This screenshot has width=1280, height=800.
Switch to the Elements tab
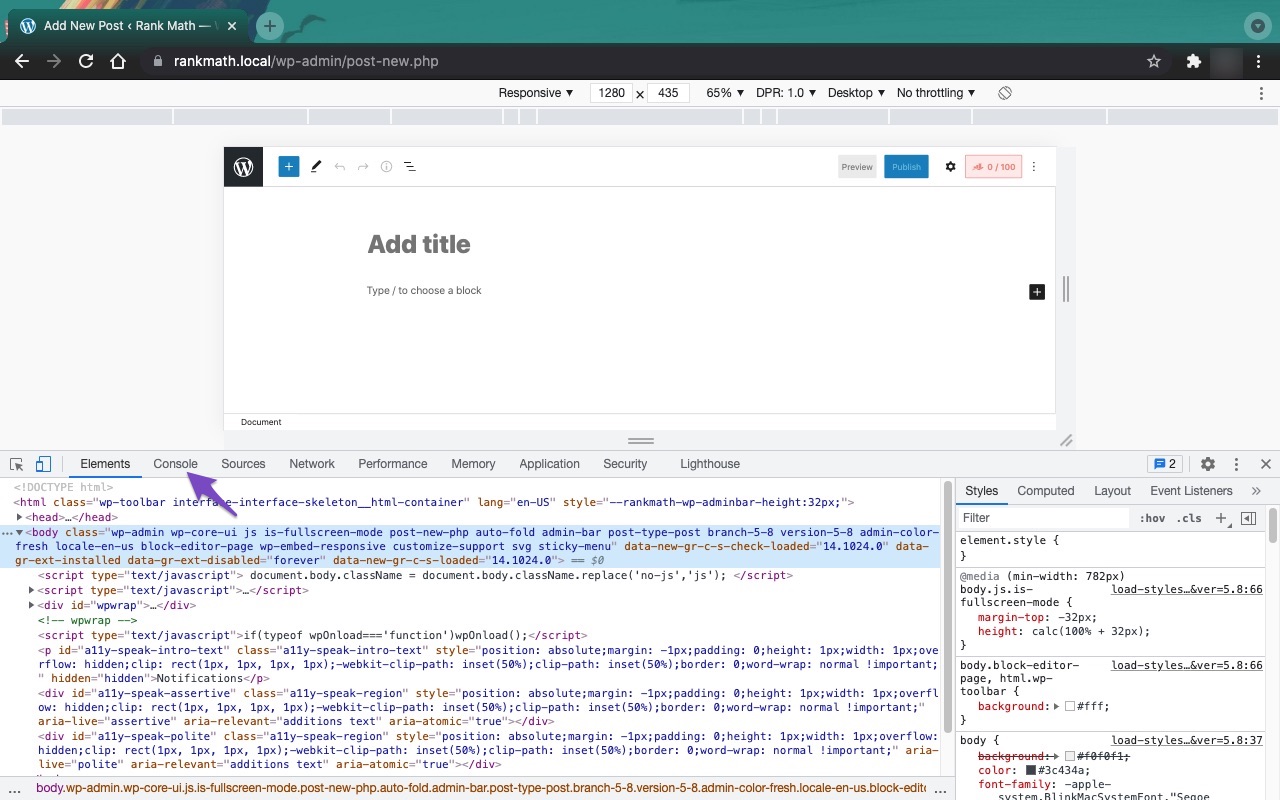tap(105, 464)
